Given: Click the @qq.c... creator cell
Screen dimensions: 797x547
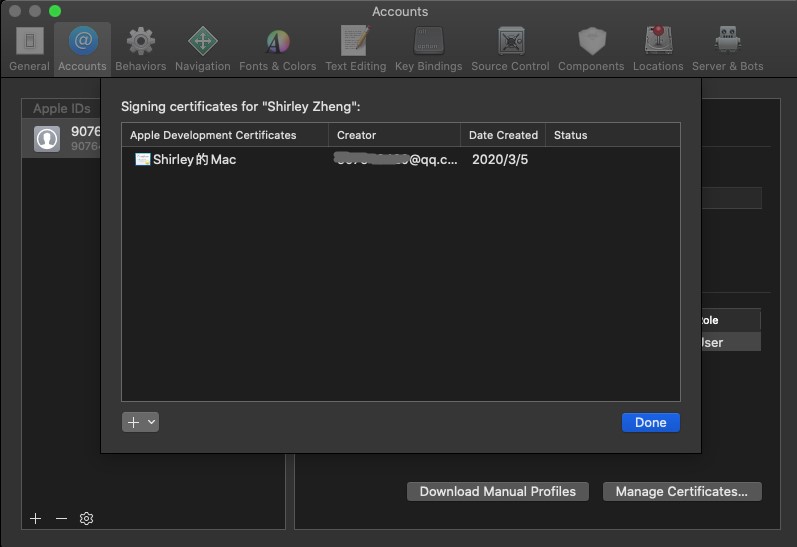Looking at the screenshot, I should 396,160.
